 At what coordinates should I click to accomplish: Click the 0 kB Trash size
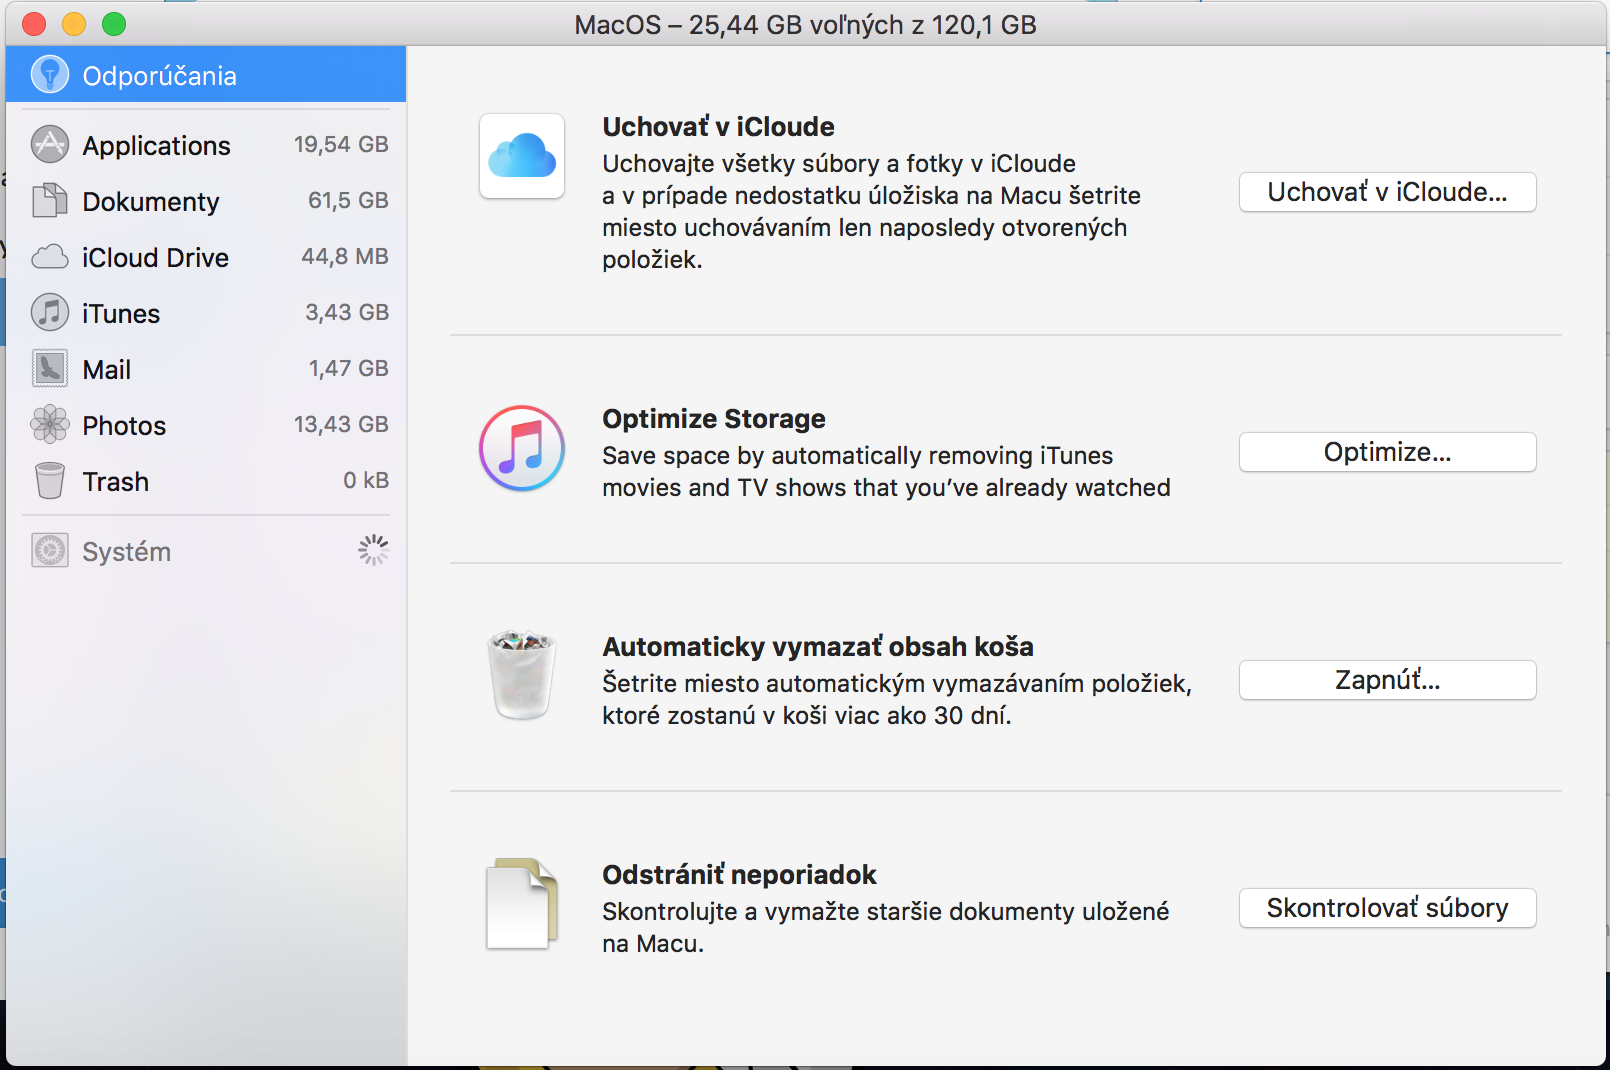366,480
